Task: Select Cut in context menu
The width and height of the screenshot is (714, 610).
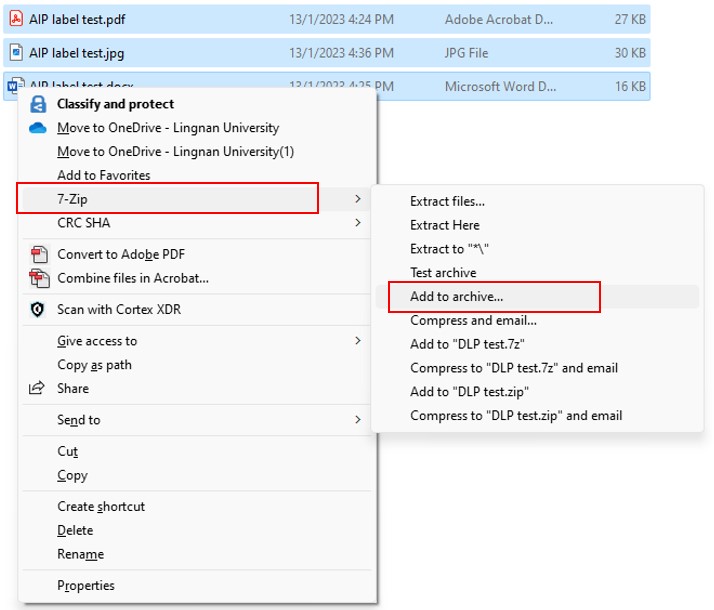Action: click(x=67, y=452)
